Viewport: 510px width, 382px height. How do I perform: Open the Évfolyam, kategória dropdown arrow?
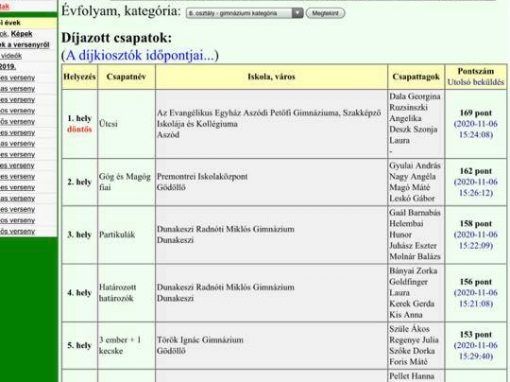pyautogui.click(x=297, y=13)
